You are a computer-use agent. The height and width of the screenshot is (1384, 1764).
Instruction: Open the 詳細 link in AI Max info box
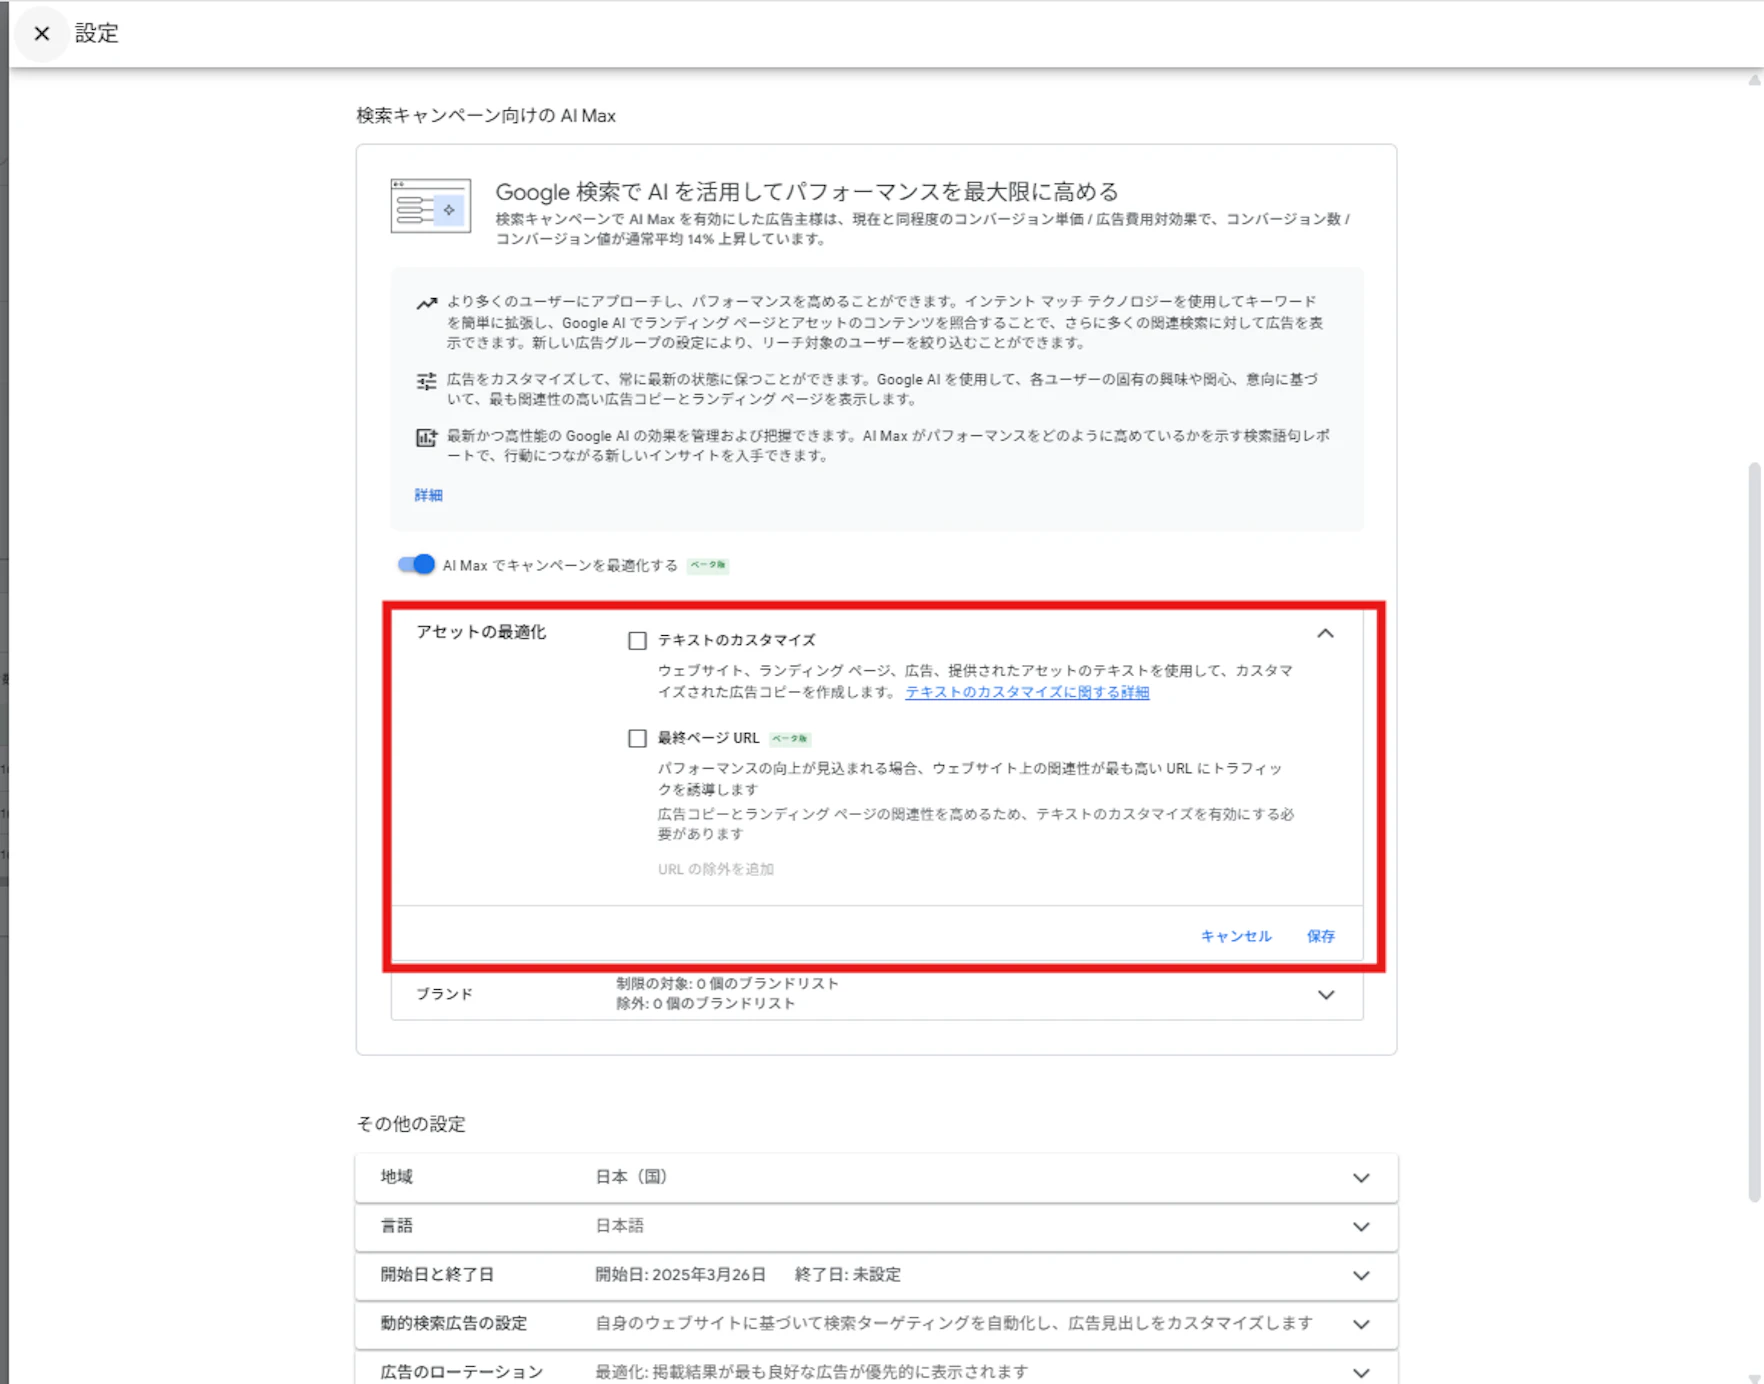click(428, 495)
